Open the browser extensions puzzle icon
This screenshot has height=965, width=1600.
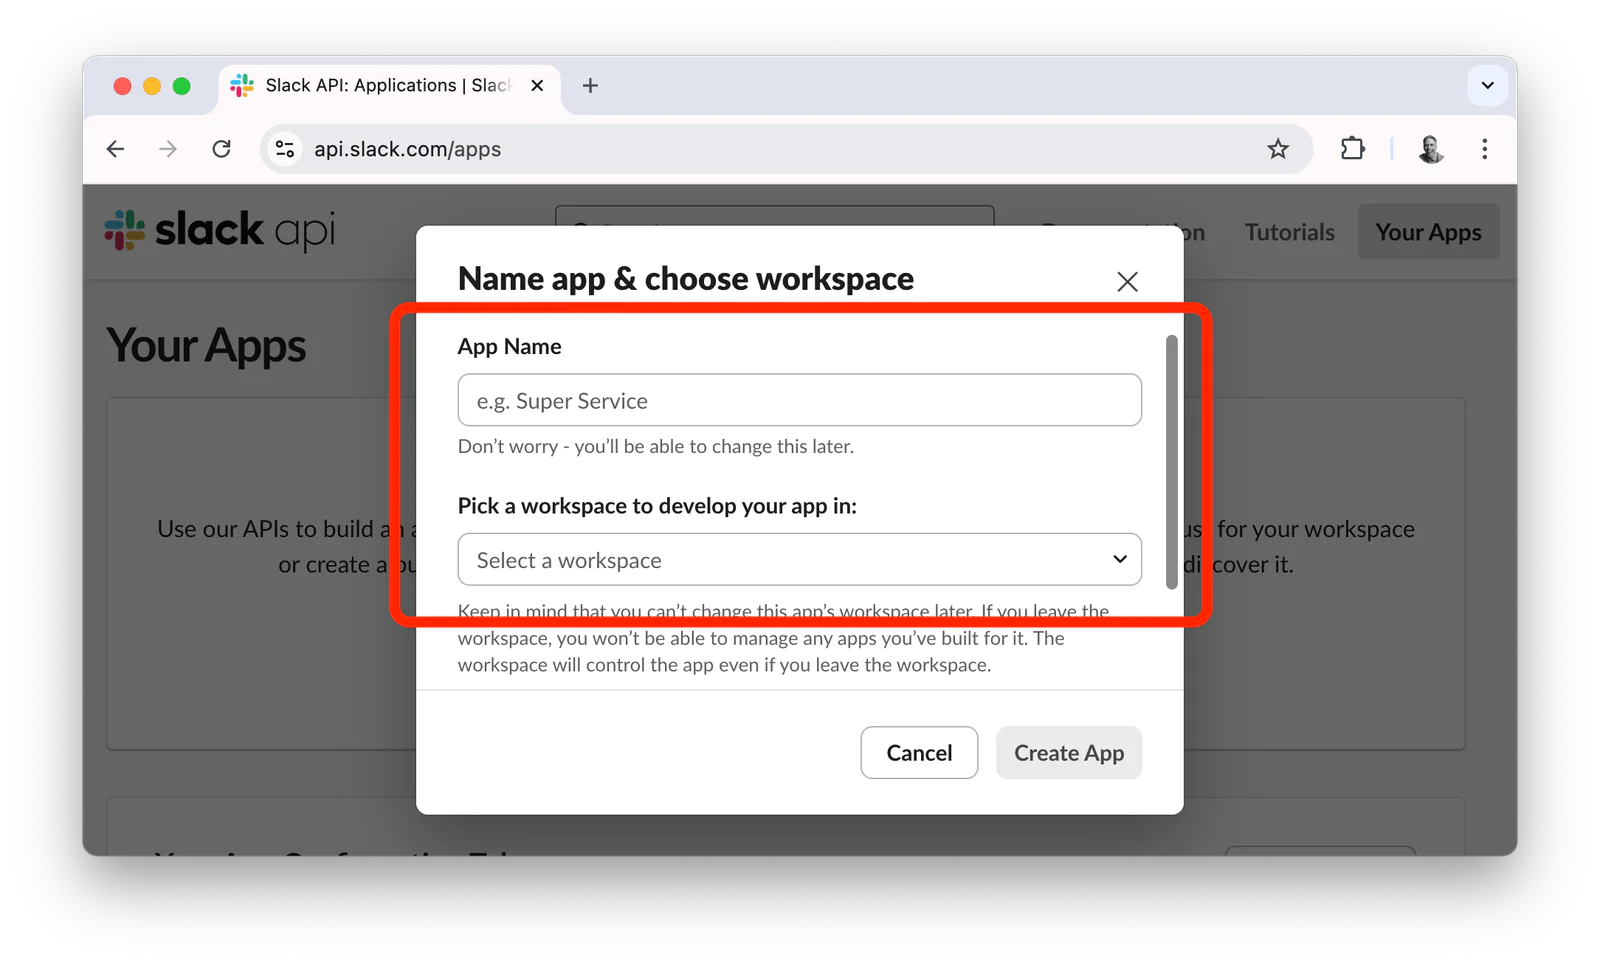tap(1352, 149)
